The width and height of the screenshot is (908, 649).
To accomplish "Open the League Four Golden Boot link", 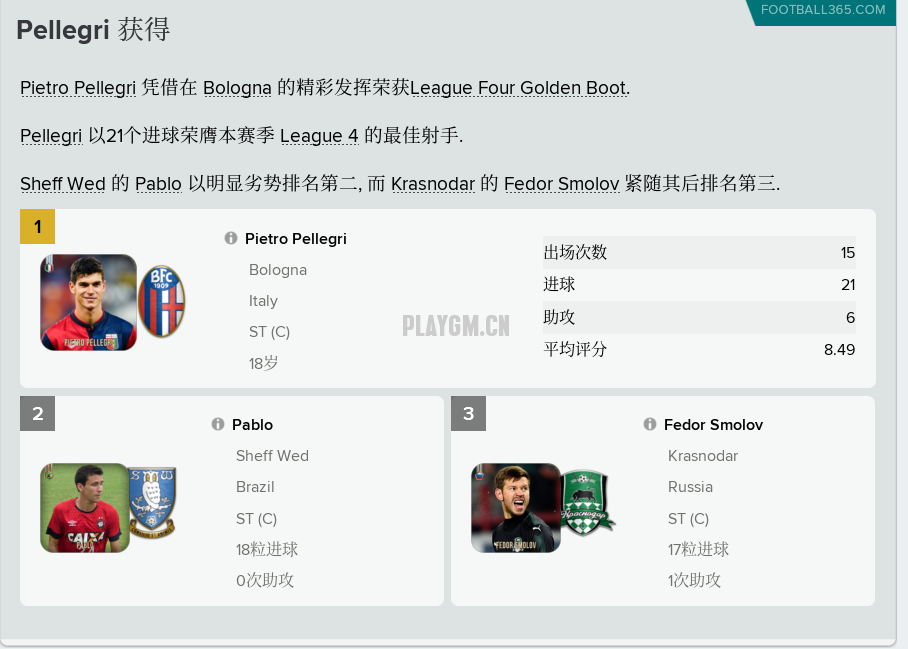I will tap(519, 88).
